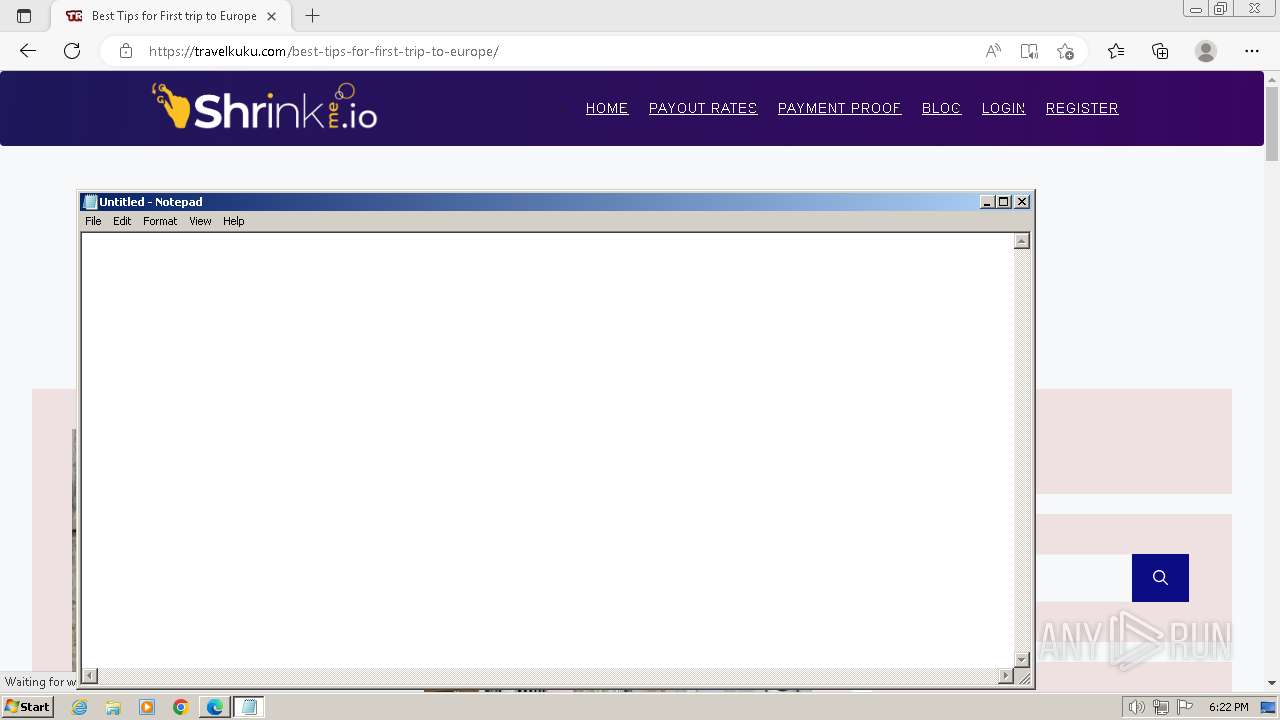The width and height of the screenshot is (1280, 720).
Task: Open the Notepad Format menu
Action: click(x=160, y=221)
